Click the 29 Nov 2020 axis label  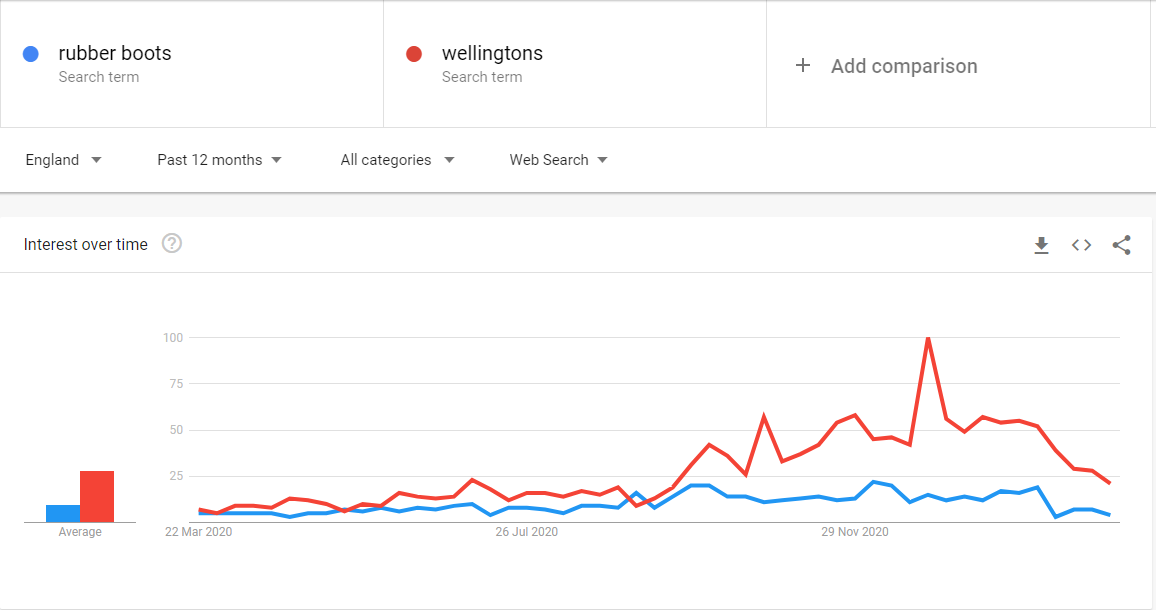click(x=854, y=532)
